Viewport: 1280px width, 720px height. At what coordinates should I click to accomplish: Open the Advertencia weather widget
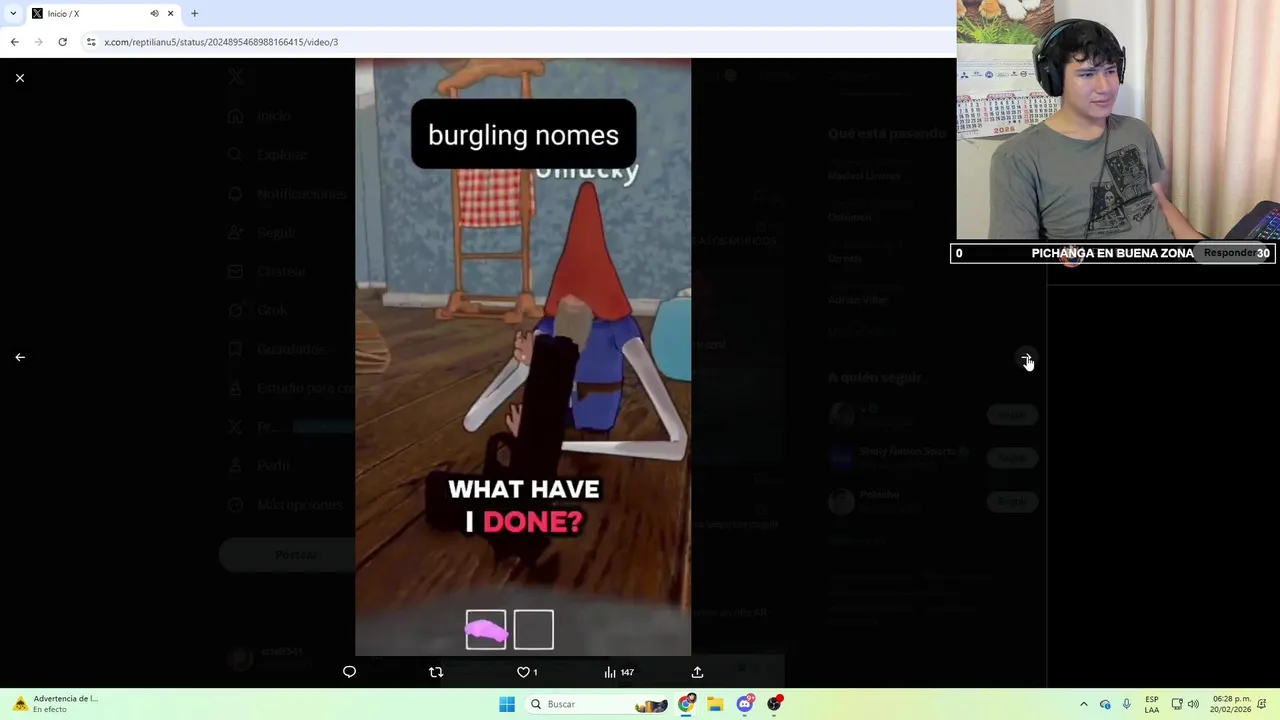[x=55, y=704]
